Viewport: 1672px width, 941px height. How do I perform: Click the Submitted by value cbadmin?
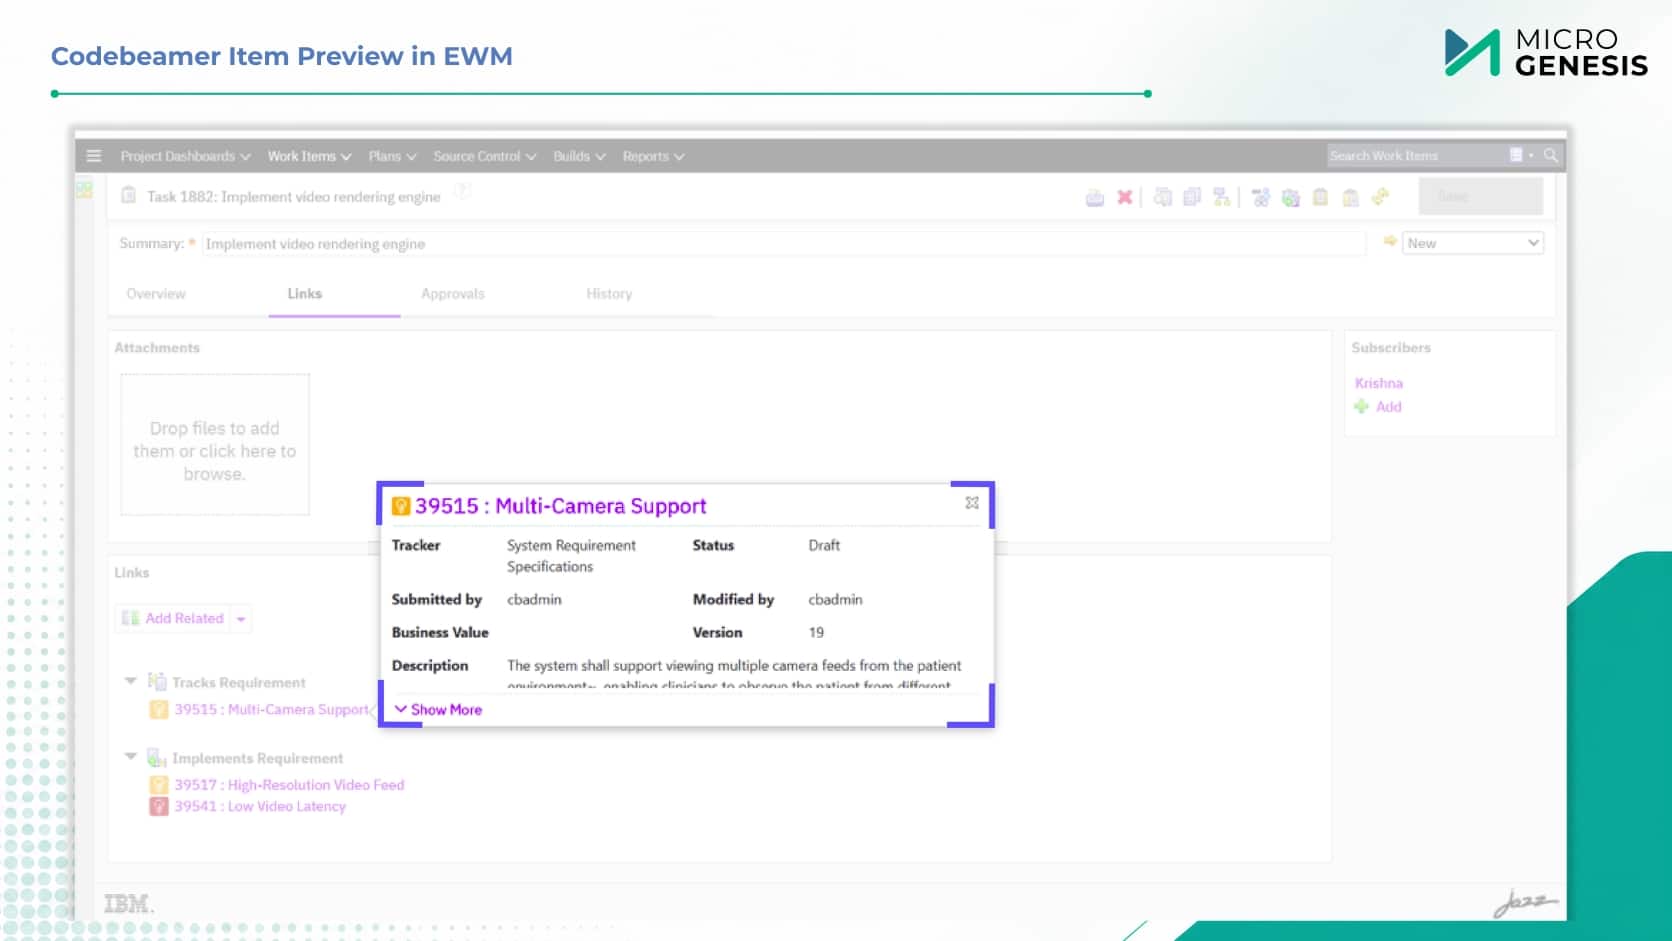pyautogui.click(x=534, y=599)
